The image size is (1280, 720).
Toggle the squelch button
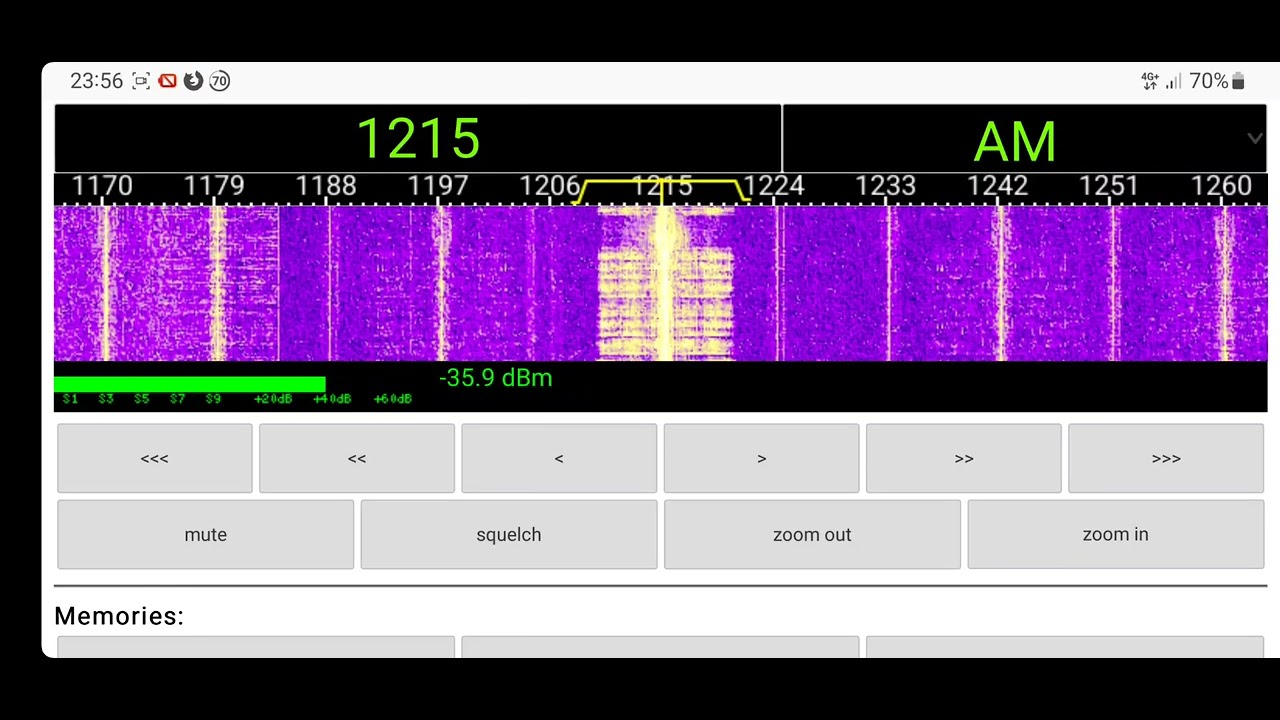[509, 535]
